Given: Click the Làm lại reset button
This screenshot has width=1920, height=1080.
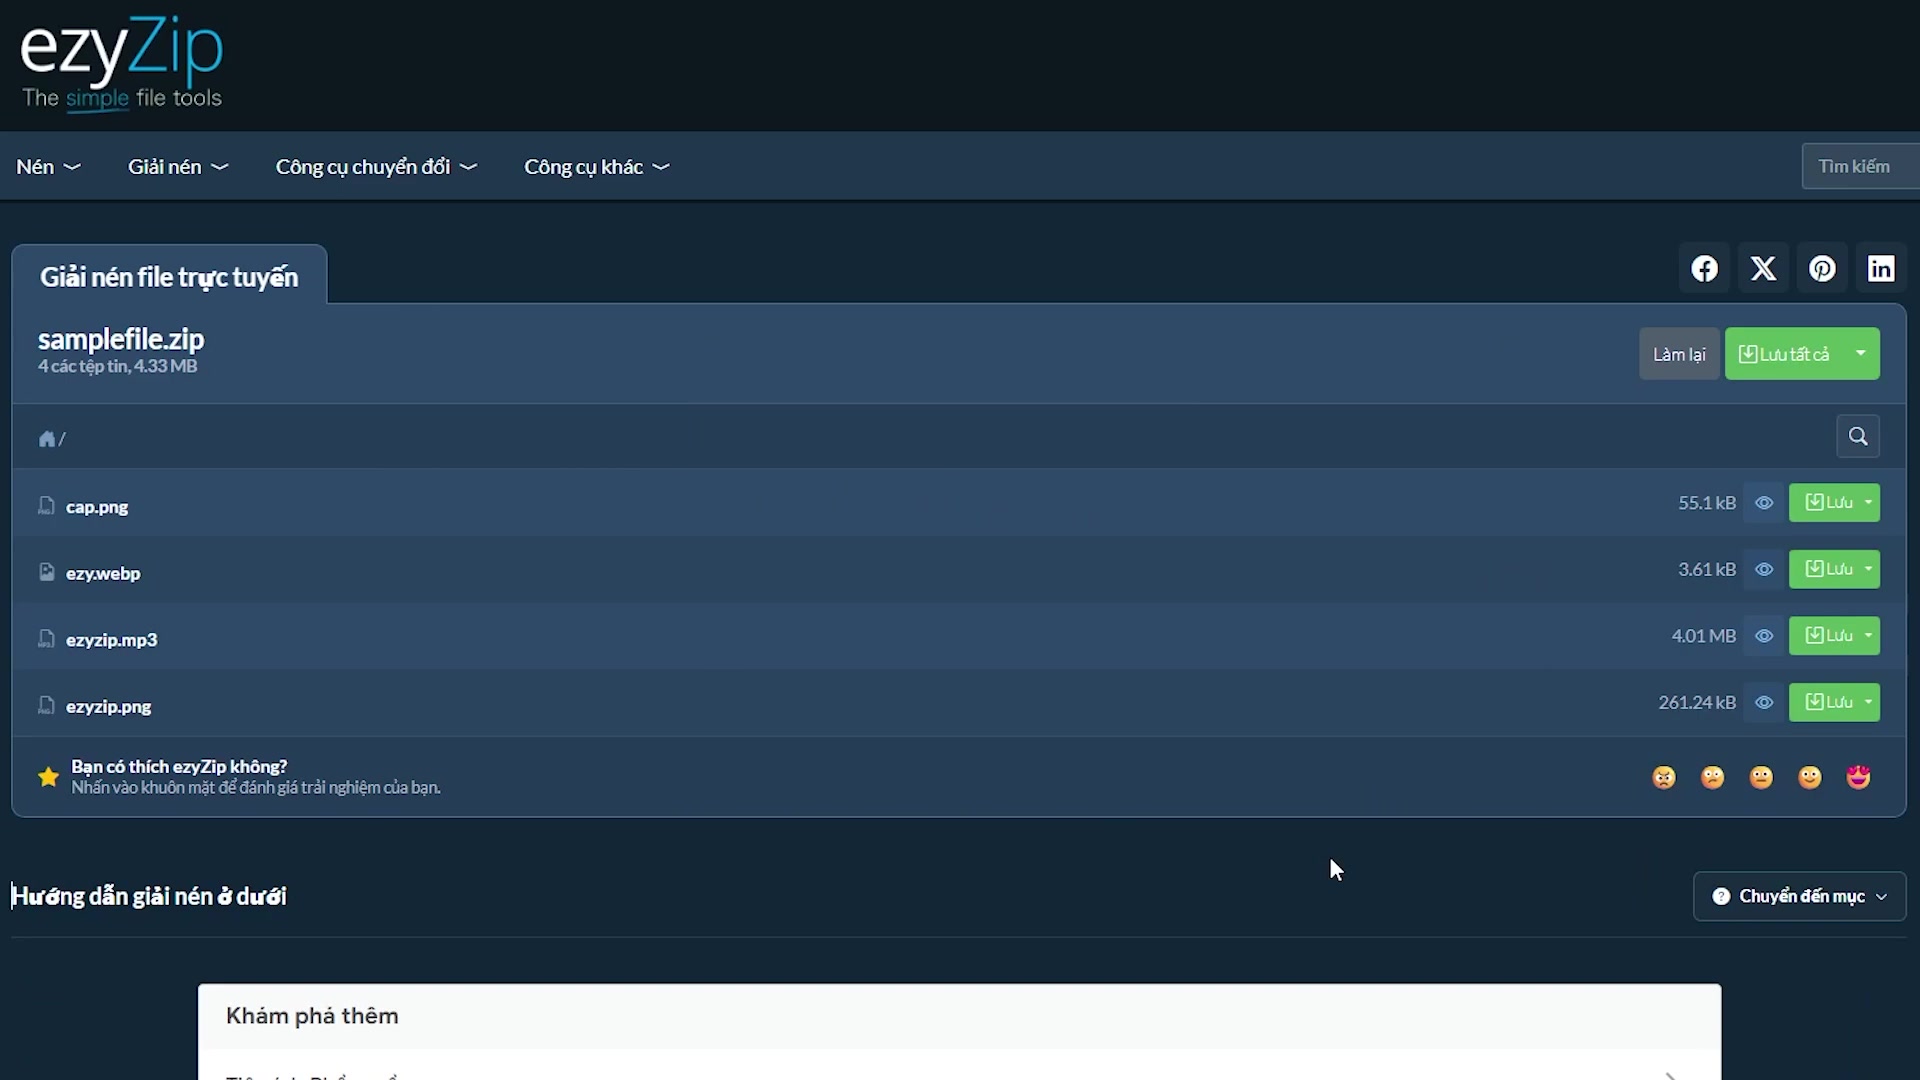Looking at the screenshot, I should pos(1679,354).
